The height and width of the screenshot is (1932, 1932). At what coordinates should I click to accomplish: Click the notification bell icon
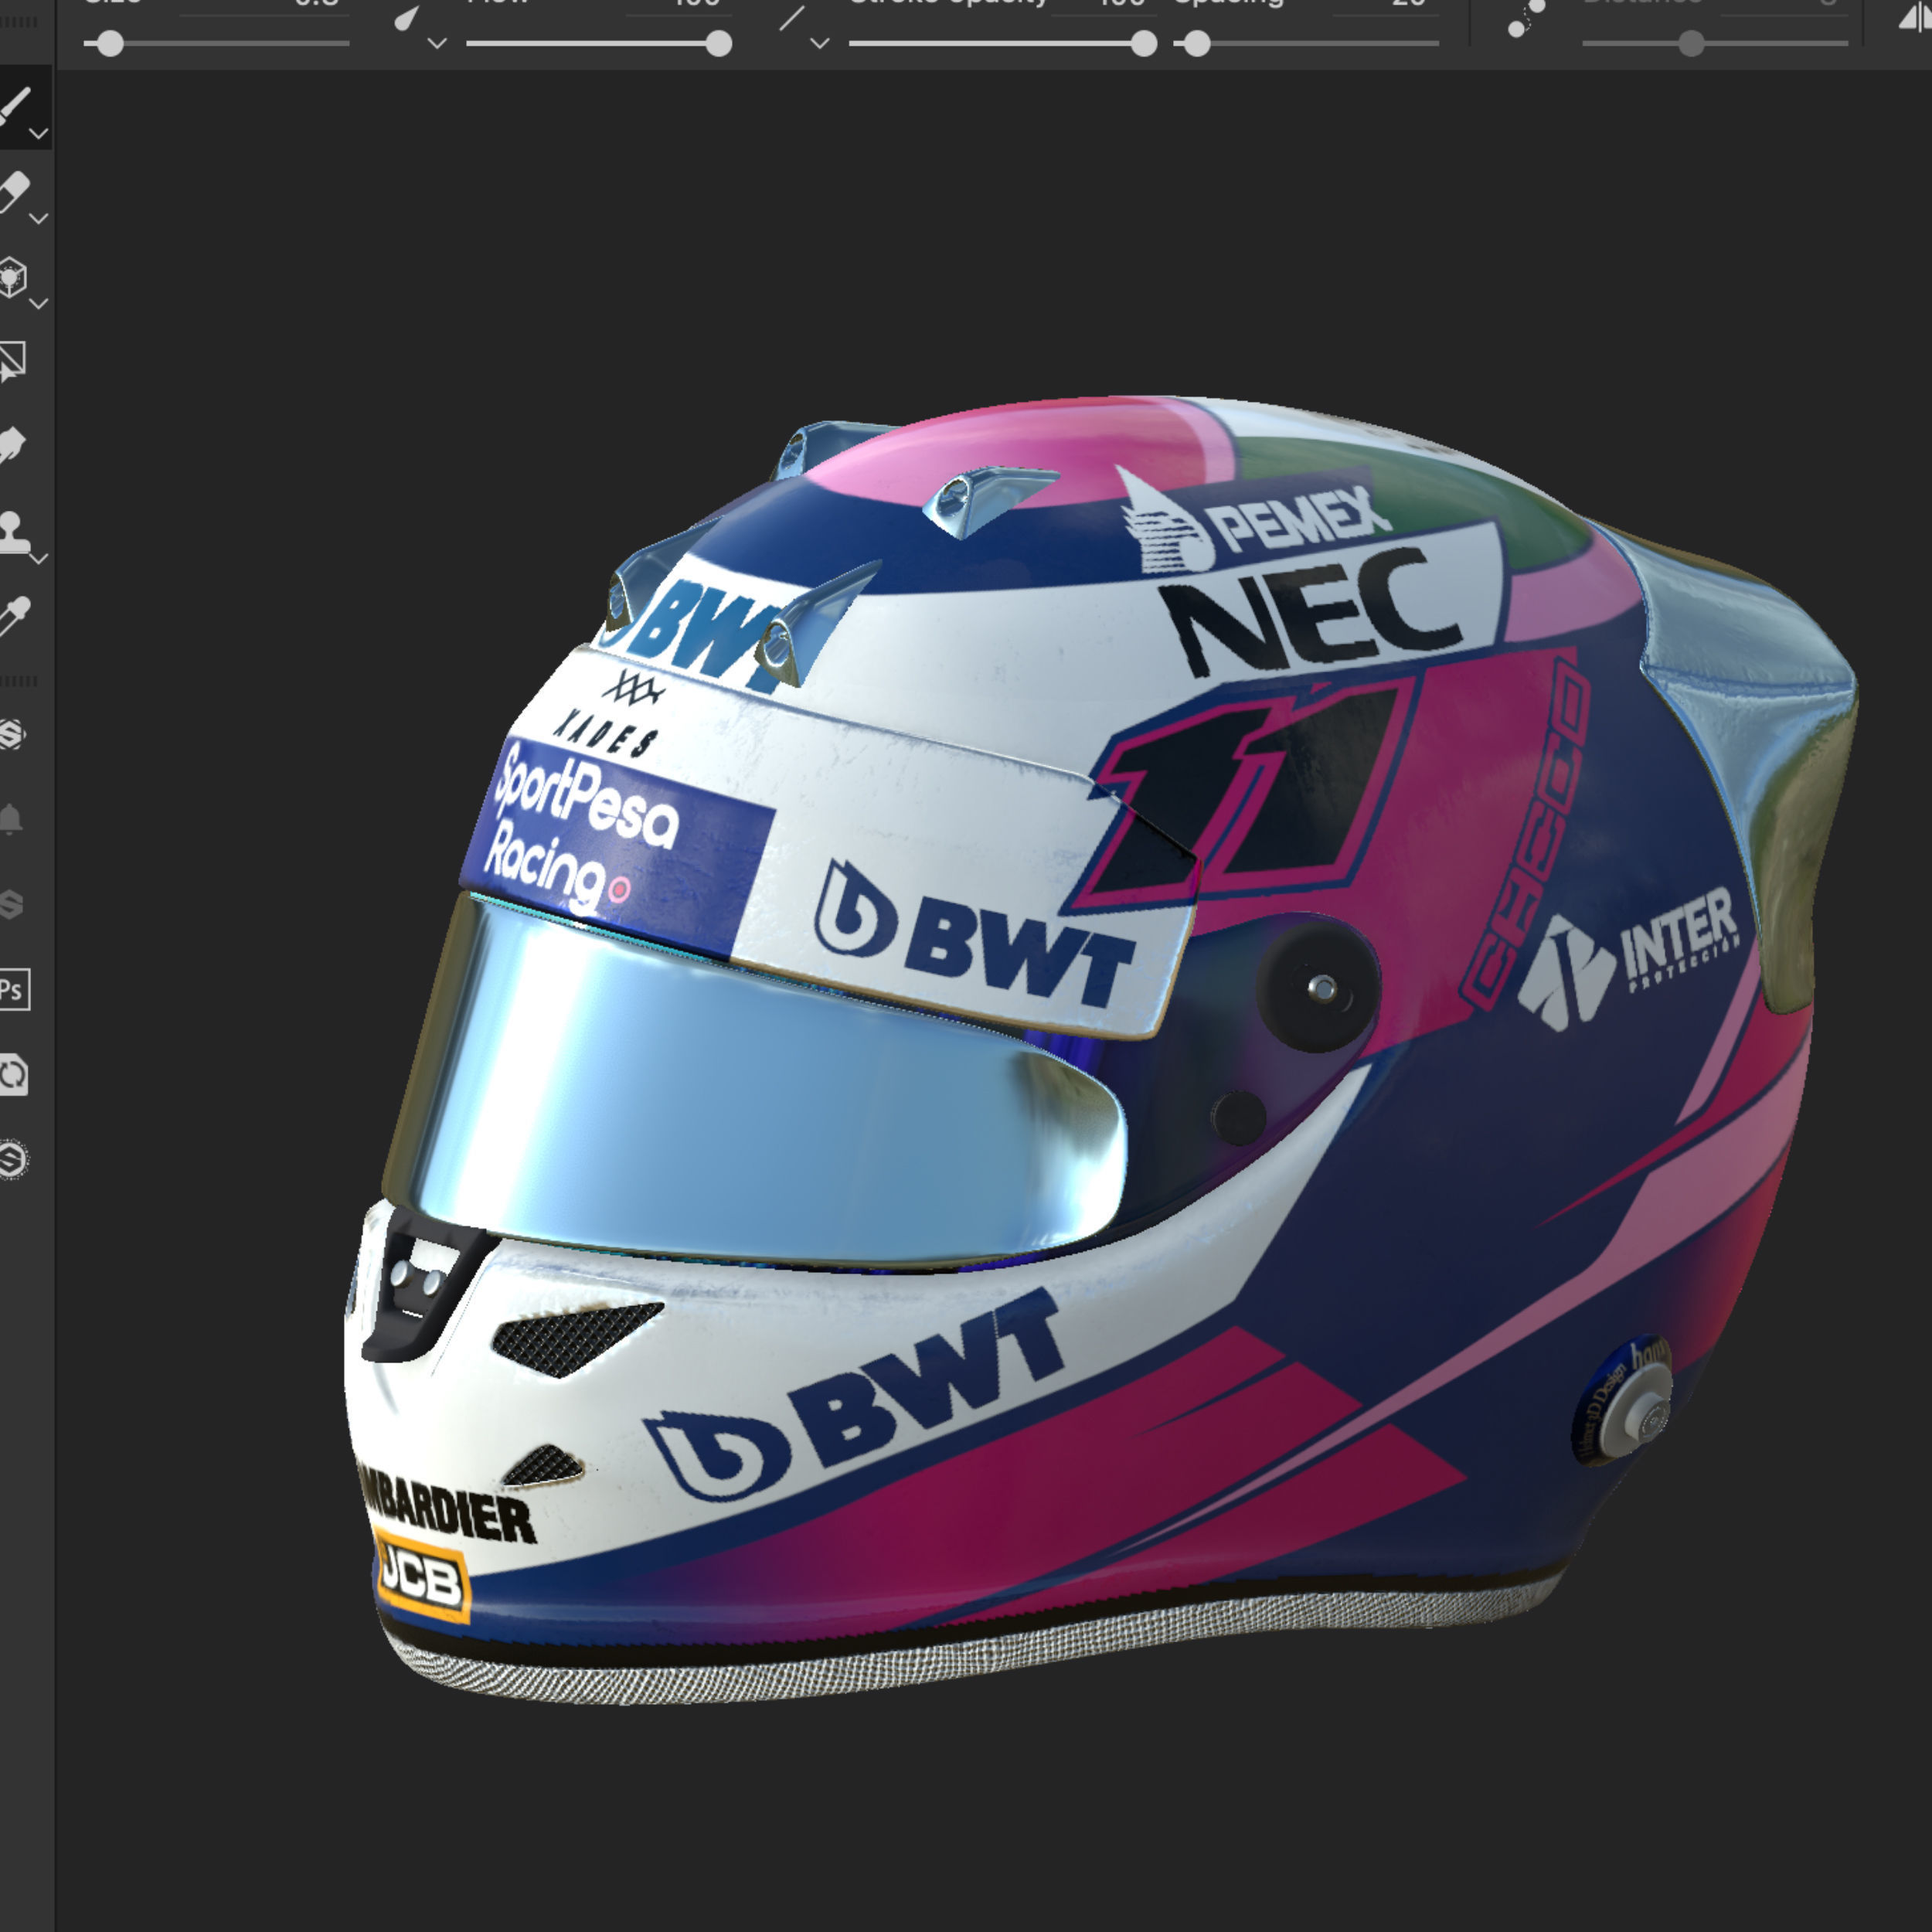[x=11, y=819]
